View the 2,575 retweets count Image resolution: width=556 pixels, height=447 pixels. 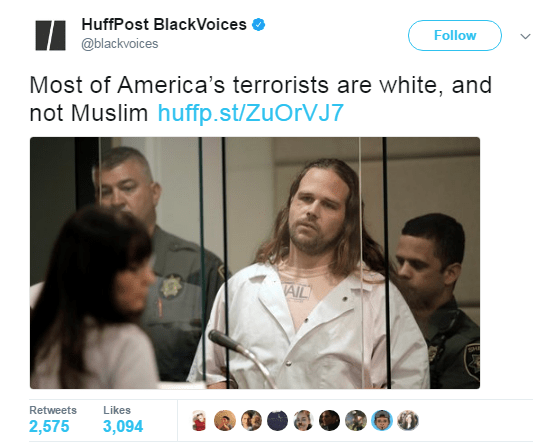49,426
